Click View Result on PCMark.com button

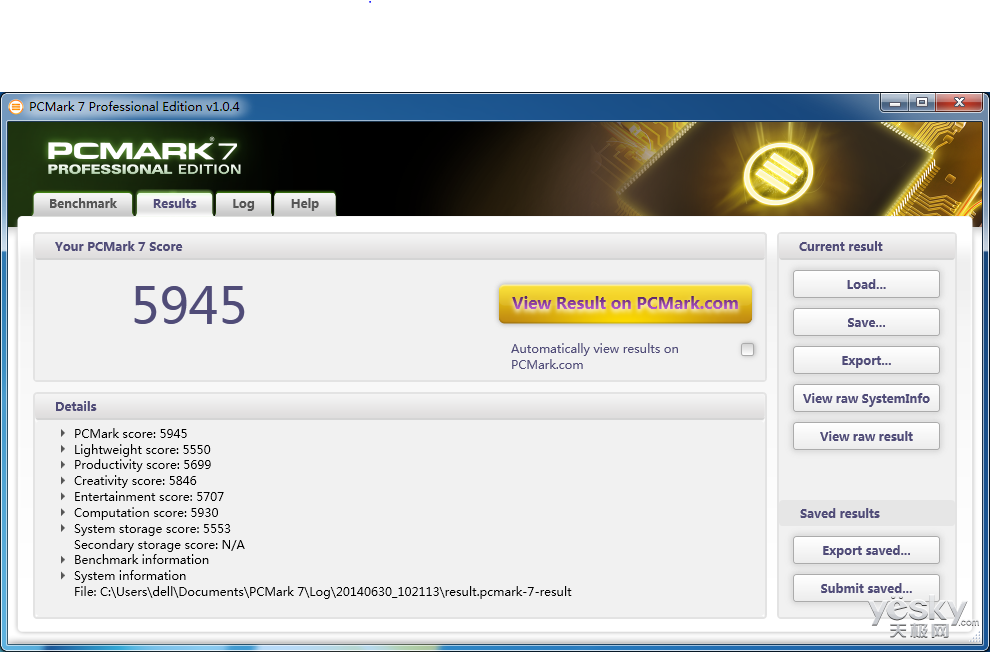coord(625,304)
